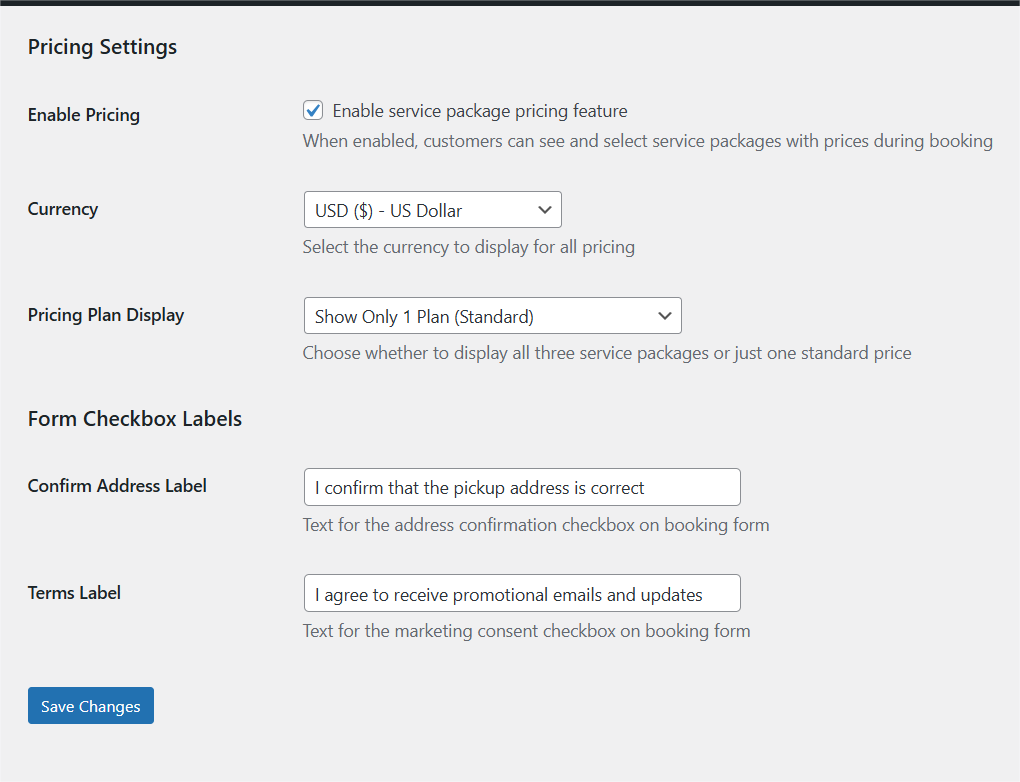Click the Enable Pricing field label
Viewport: 1020px width, 782px height.
(x=83, y=114)
